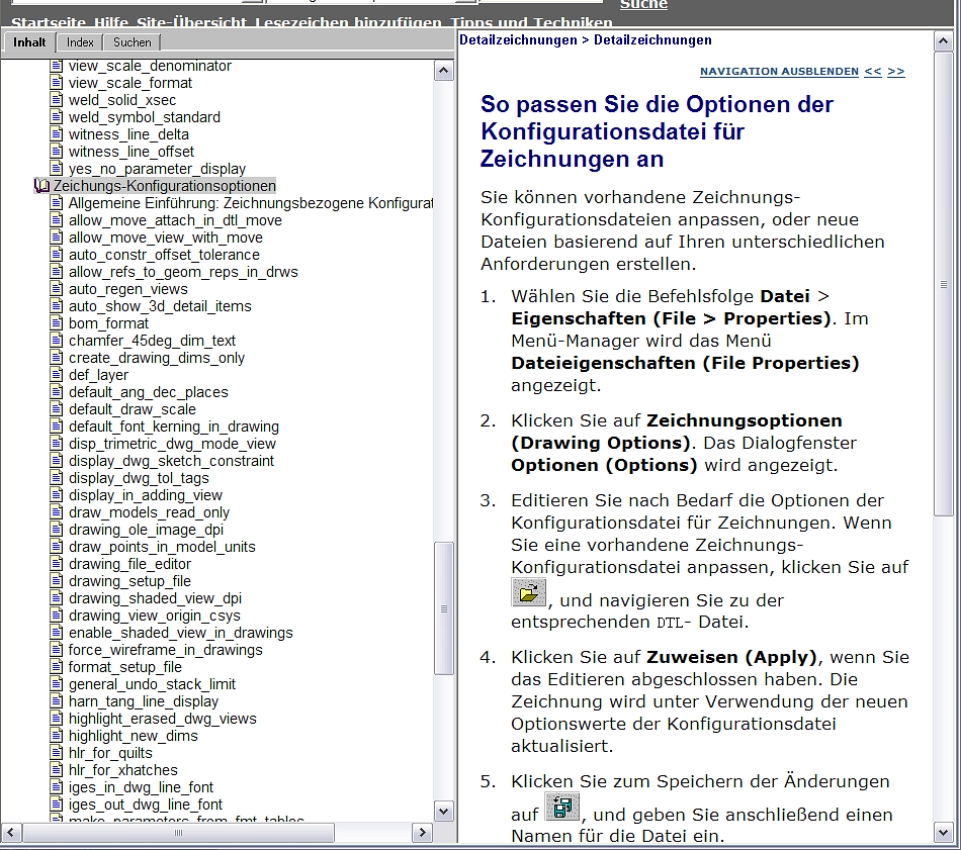Viewport: 961px width, 850px height.
Task: Click page icon beside format_setup_file
Action: 56,667
